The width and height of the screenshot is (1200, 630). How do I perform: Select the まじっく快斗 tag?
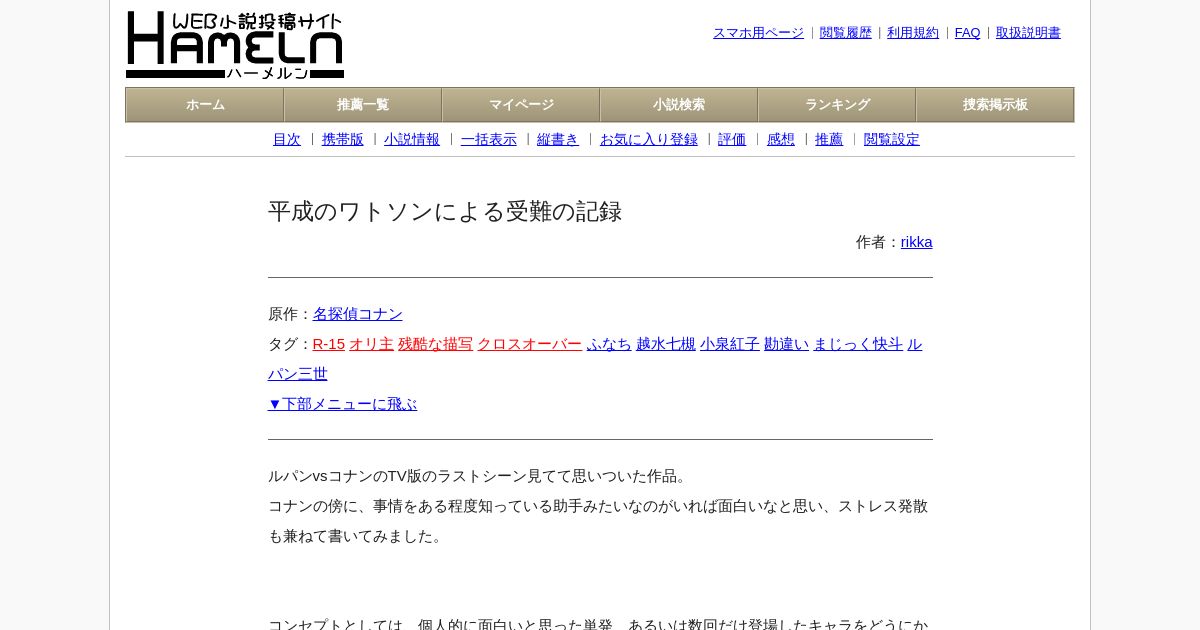pyautogui.click(x=858, y=344)
